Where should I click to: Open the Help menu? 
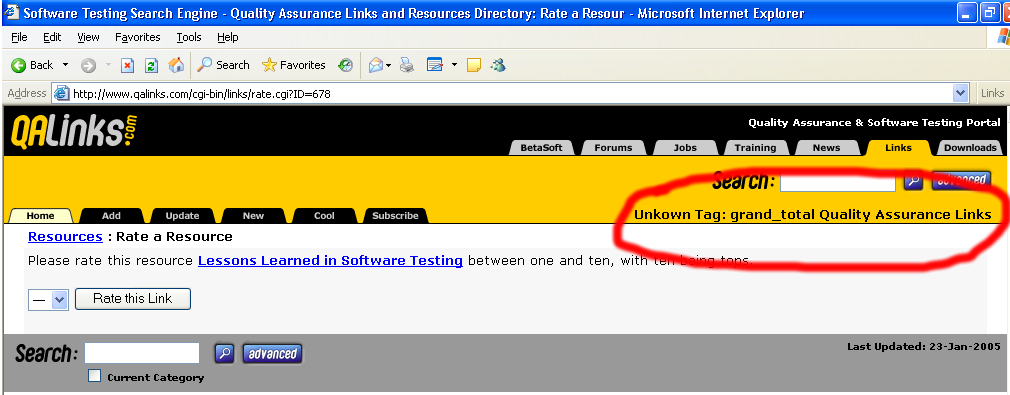(x=228, y=37)
